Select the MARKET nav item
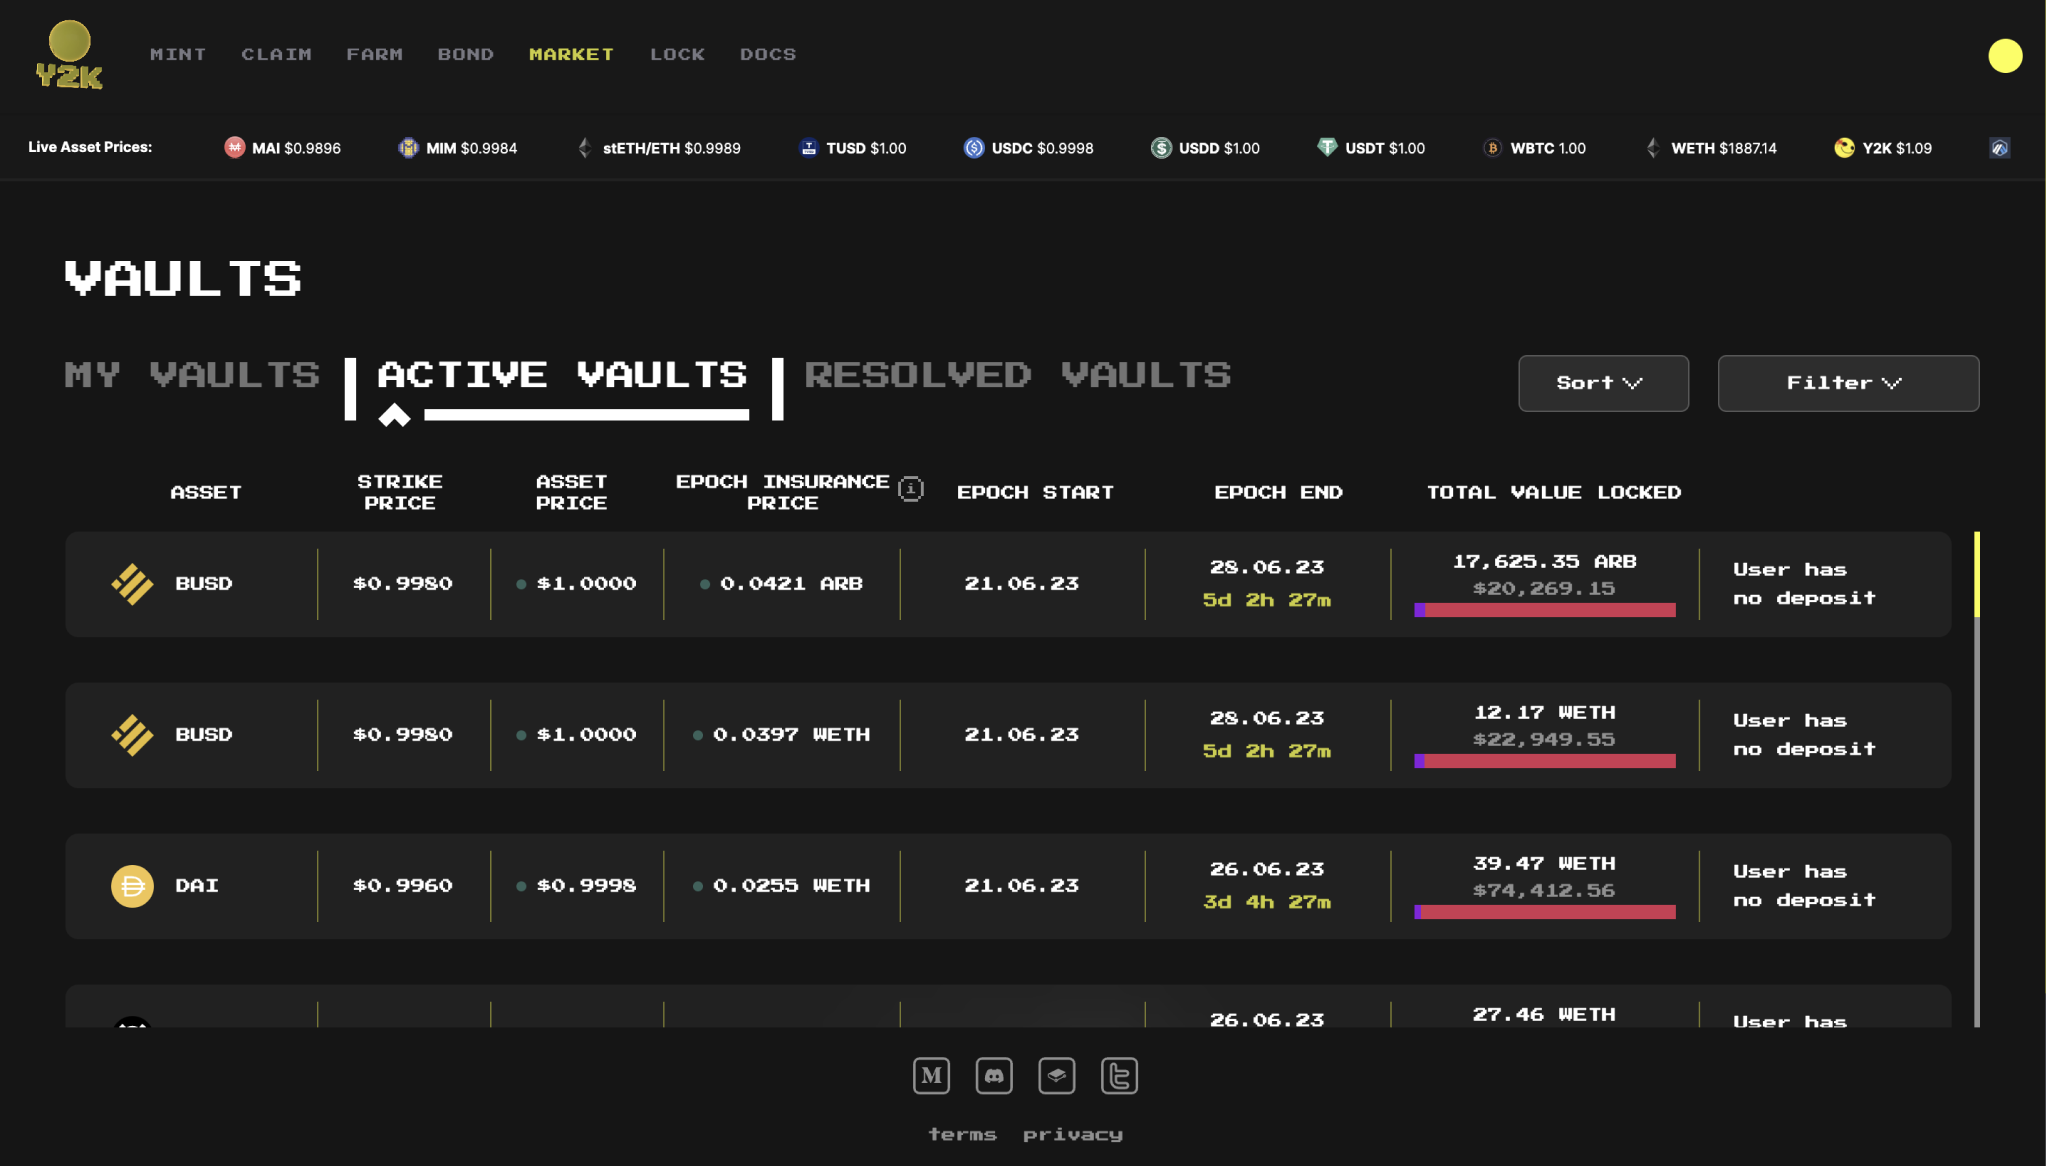Screen dimensions: 2046x1166 click(571, 54)
